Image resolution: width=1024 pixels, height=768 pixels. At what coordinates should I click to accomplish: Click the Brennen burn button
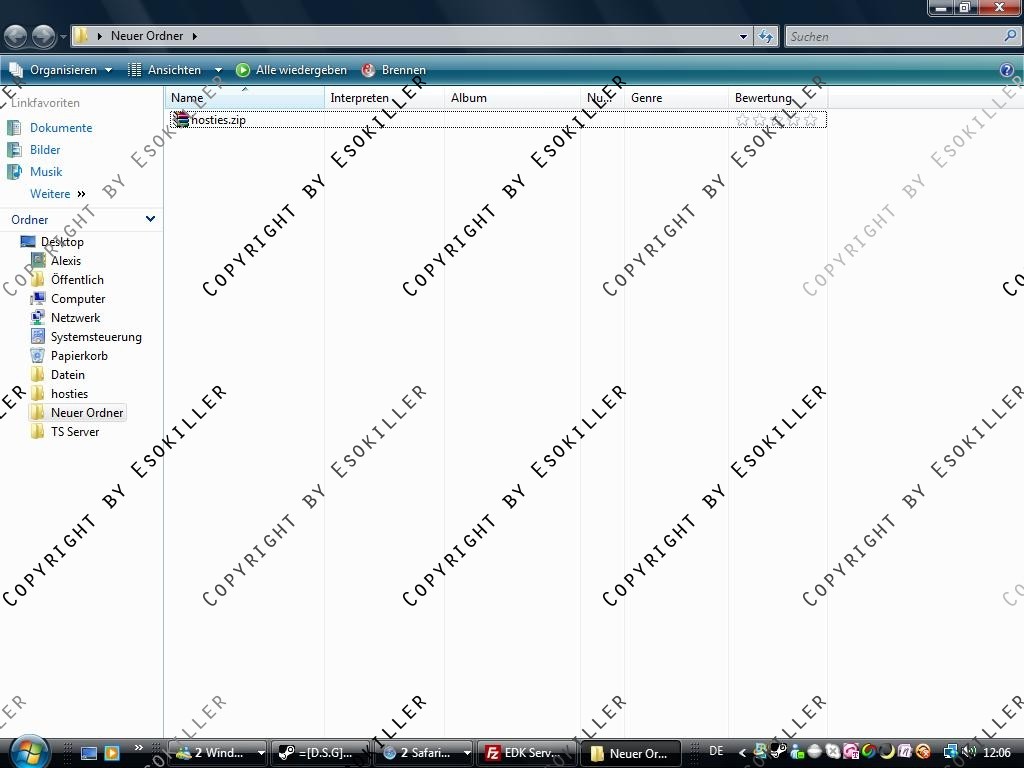(394, 70)
